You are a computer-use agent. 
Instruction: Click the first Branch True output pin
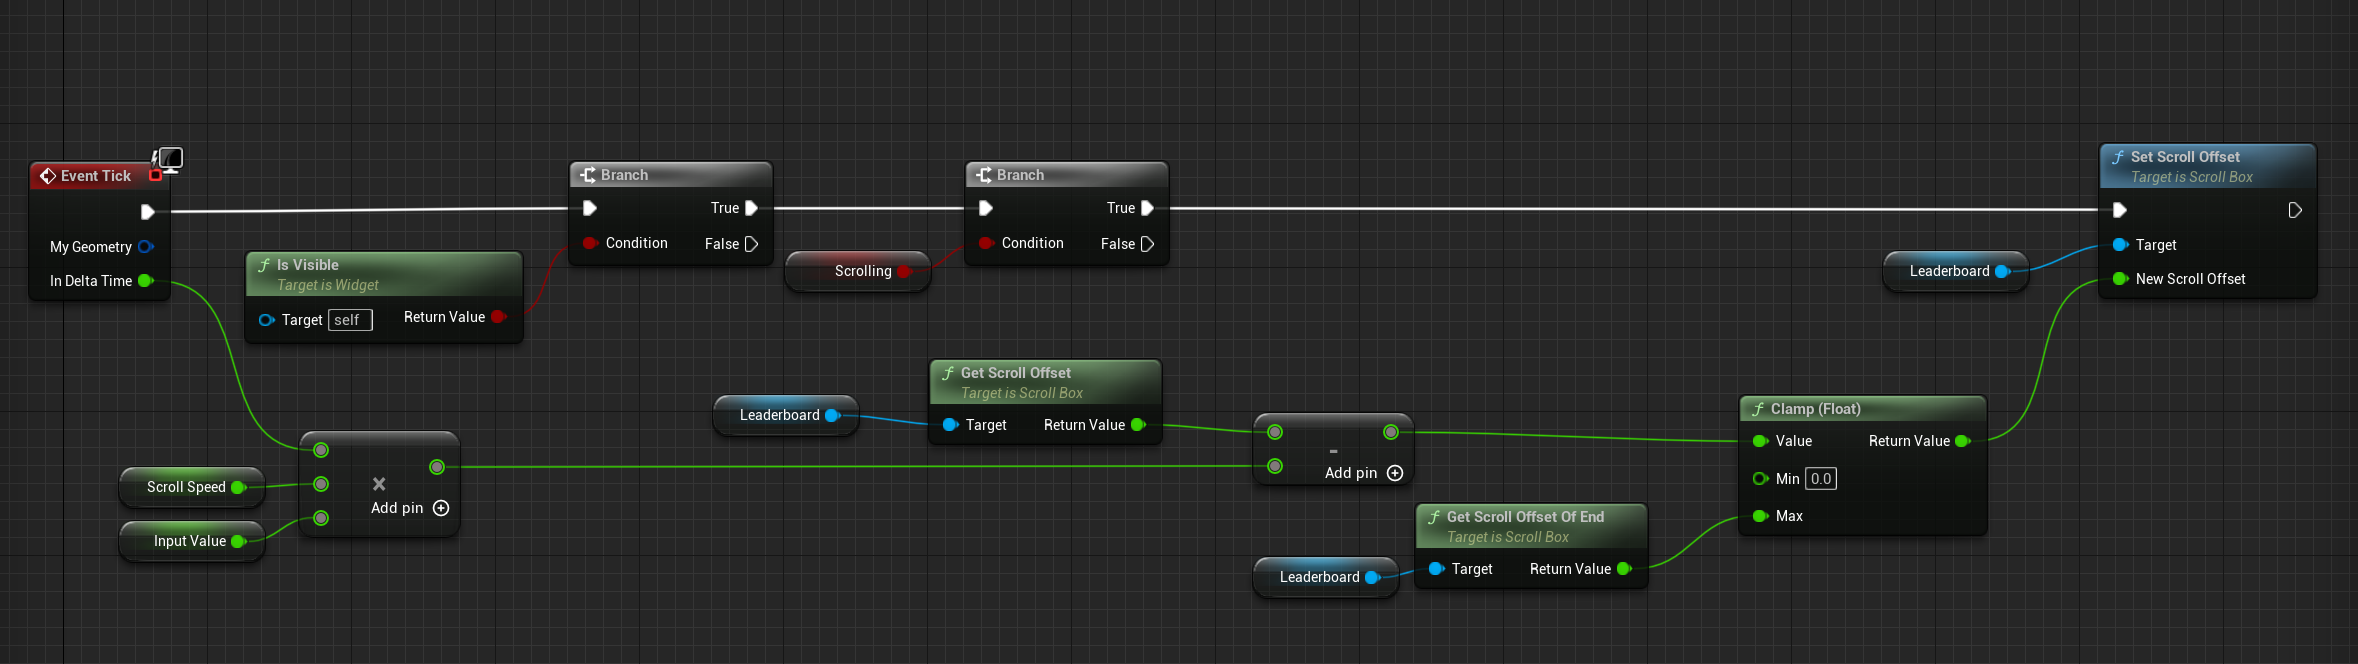(x=752, y=208)
